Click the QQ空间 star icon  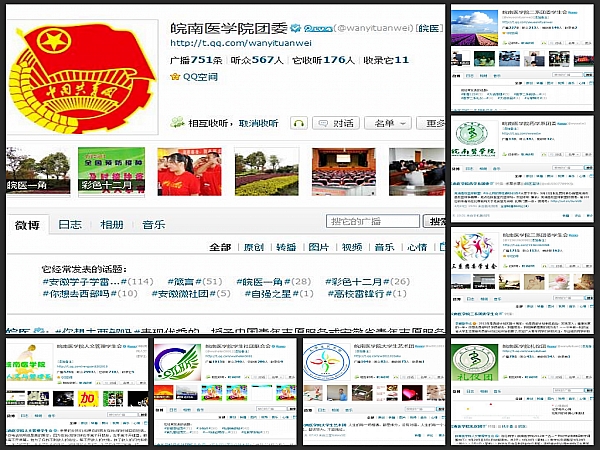[175, 77]
